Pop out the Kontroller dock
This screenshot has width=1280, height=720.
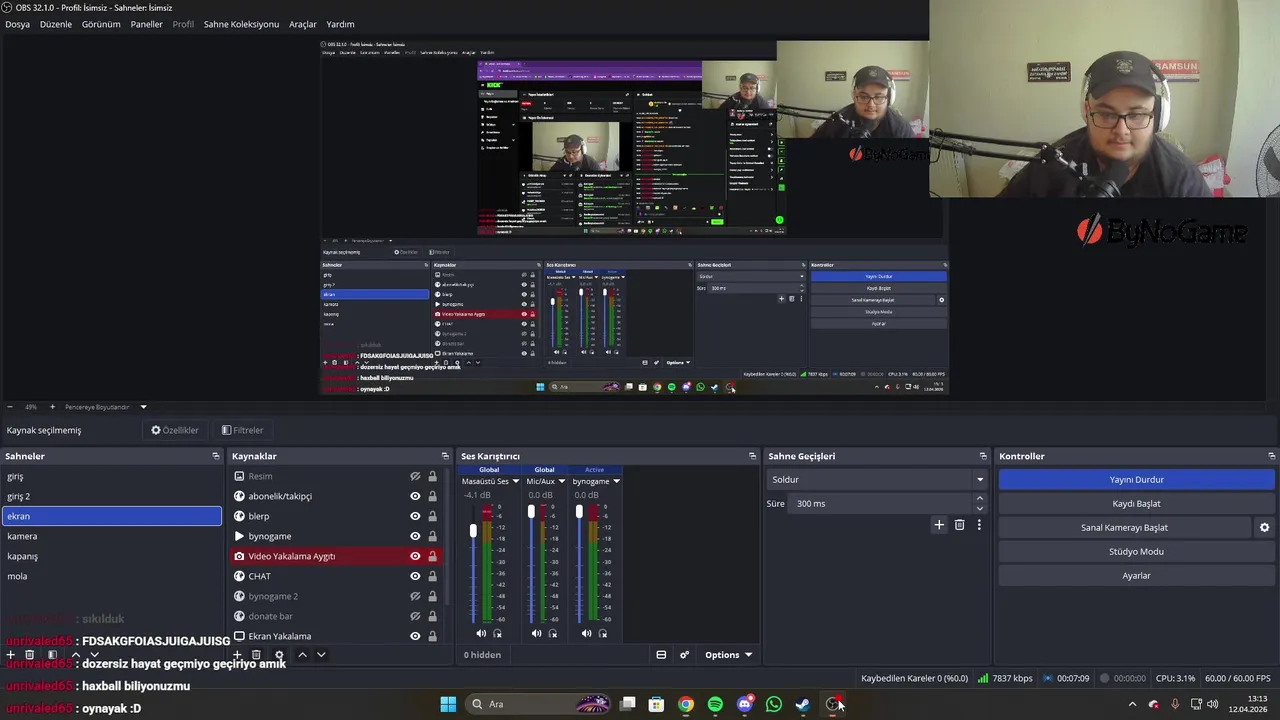pyautogui.click(x=1271, y=456)
